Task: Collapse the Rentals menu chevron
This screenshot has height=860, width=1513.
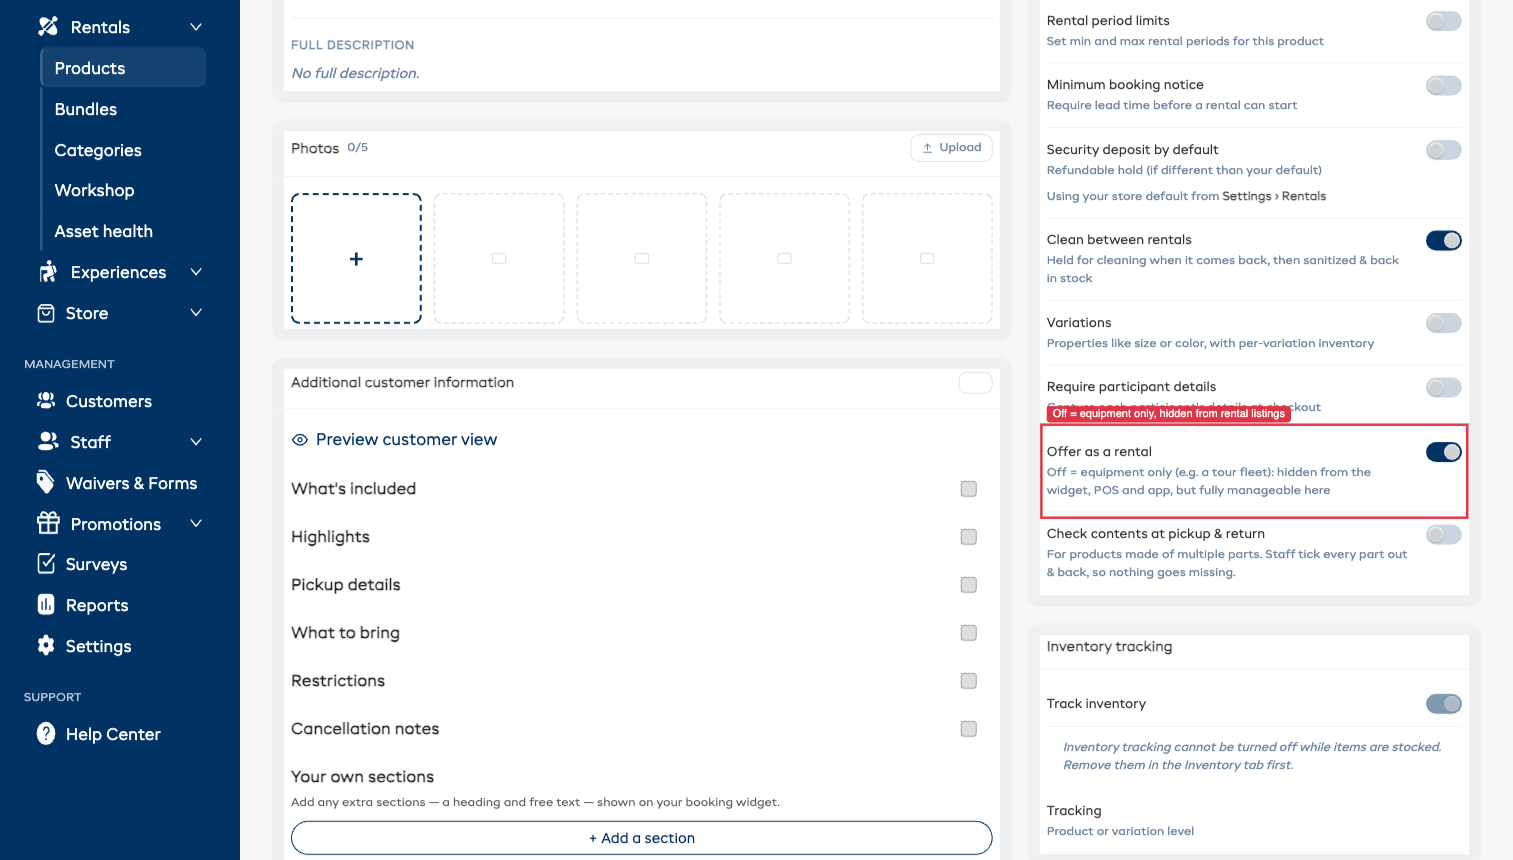Action: (196, 27)
